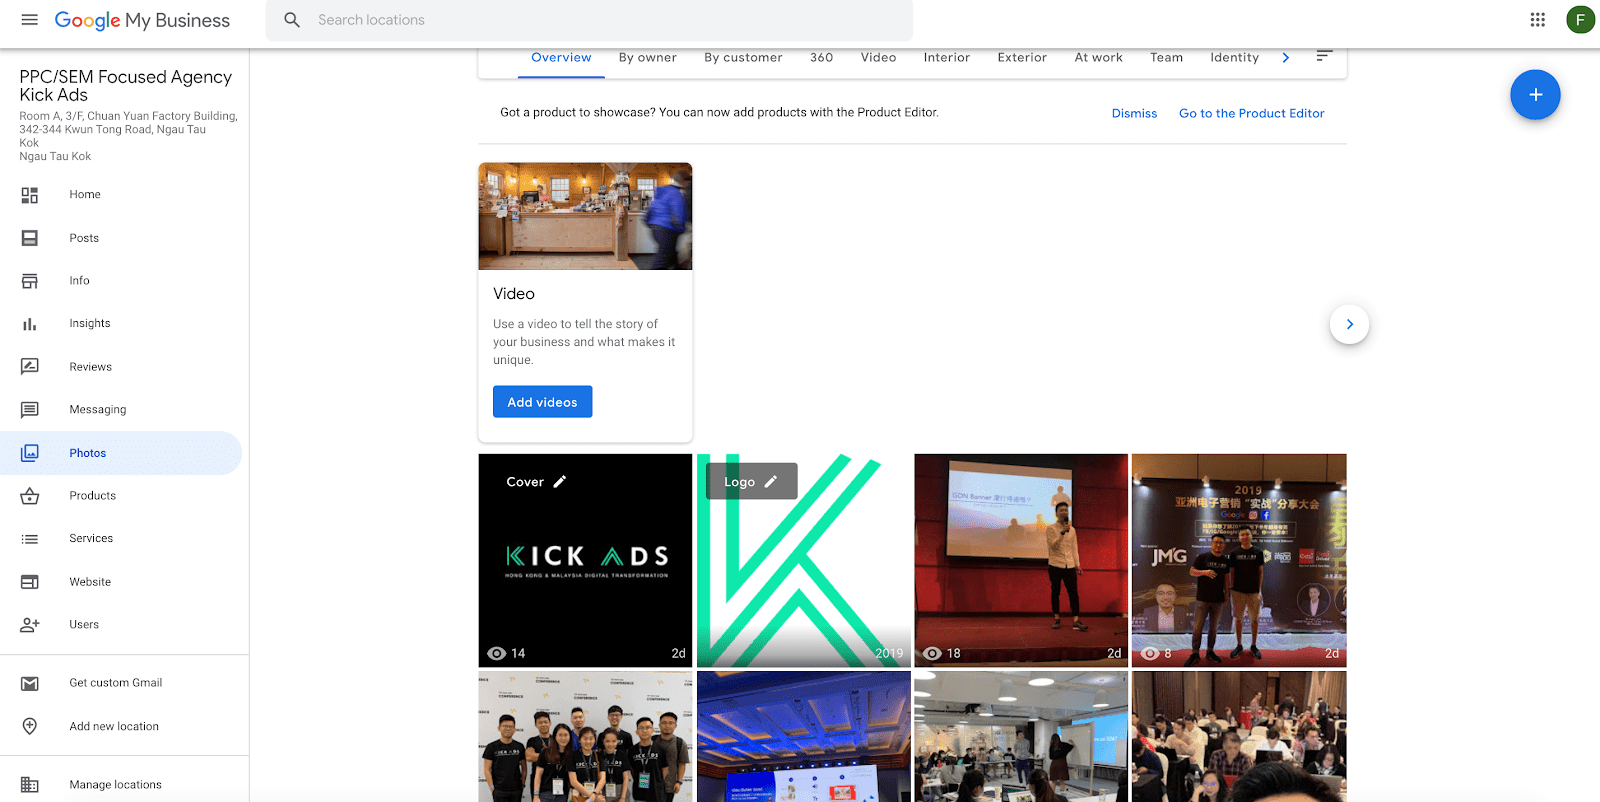Click the Messaging chat icon

[x=30, y=410]
